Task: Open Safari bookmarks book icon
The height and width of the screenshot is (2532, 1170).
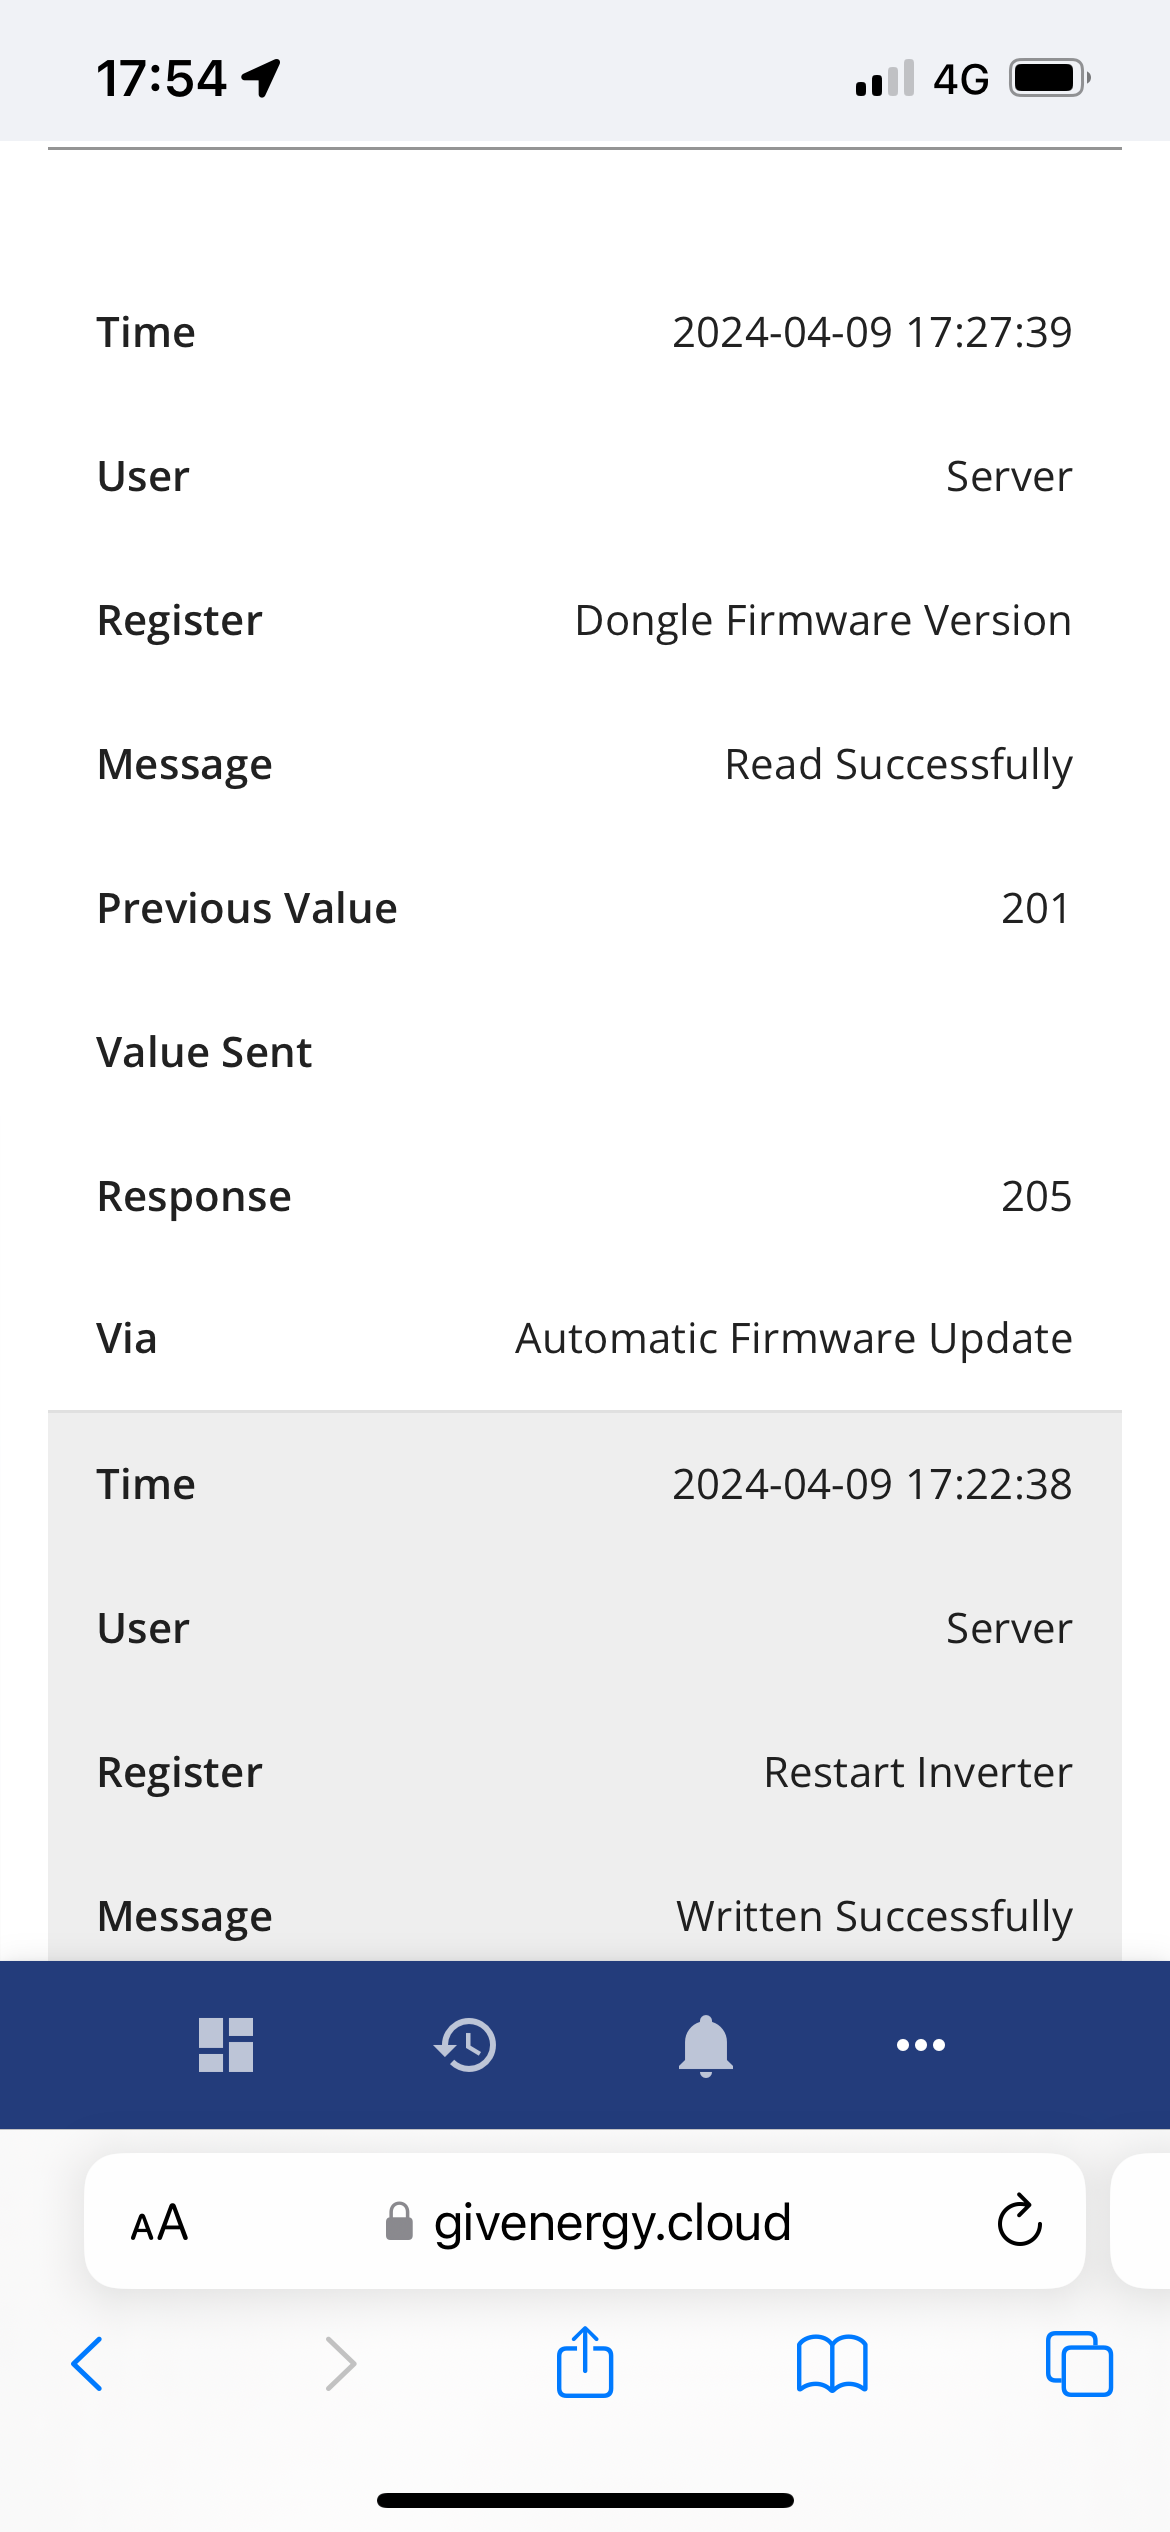Action: coord(832,2364)
